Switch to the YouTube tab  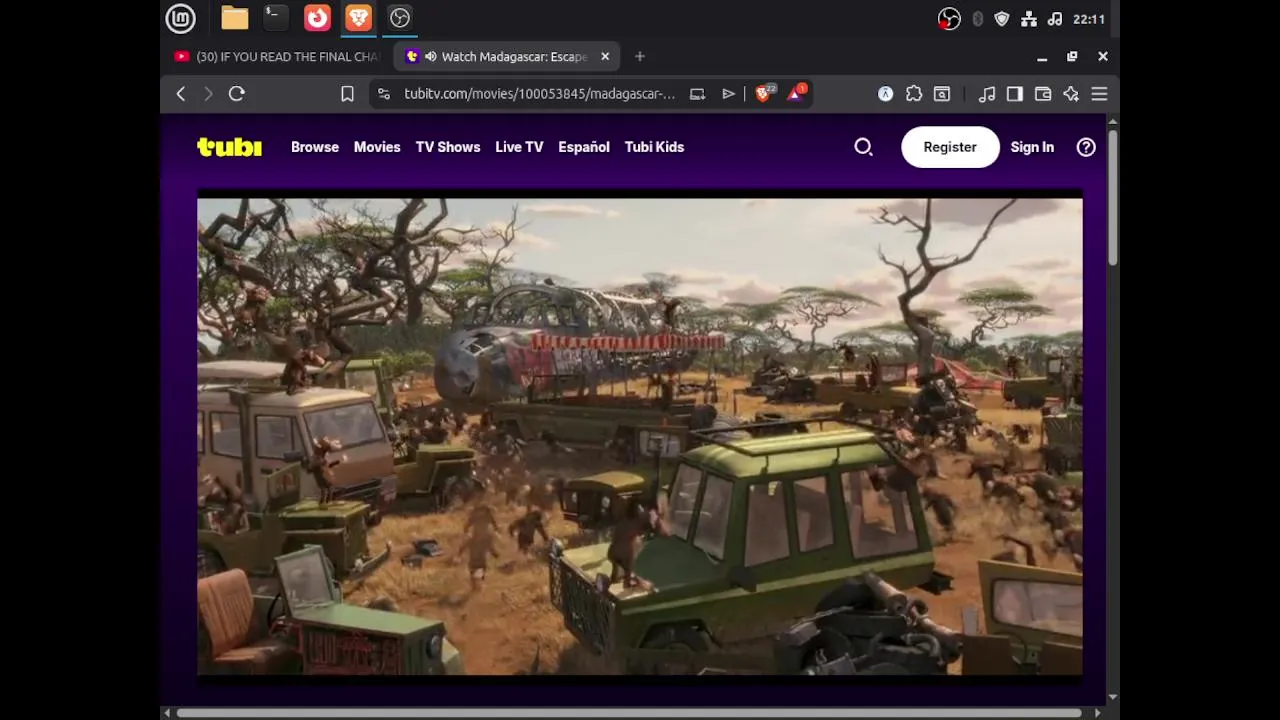coord(278,57)
